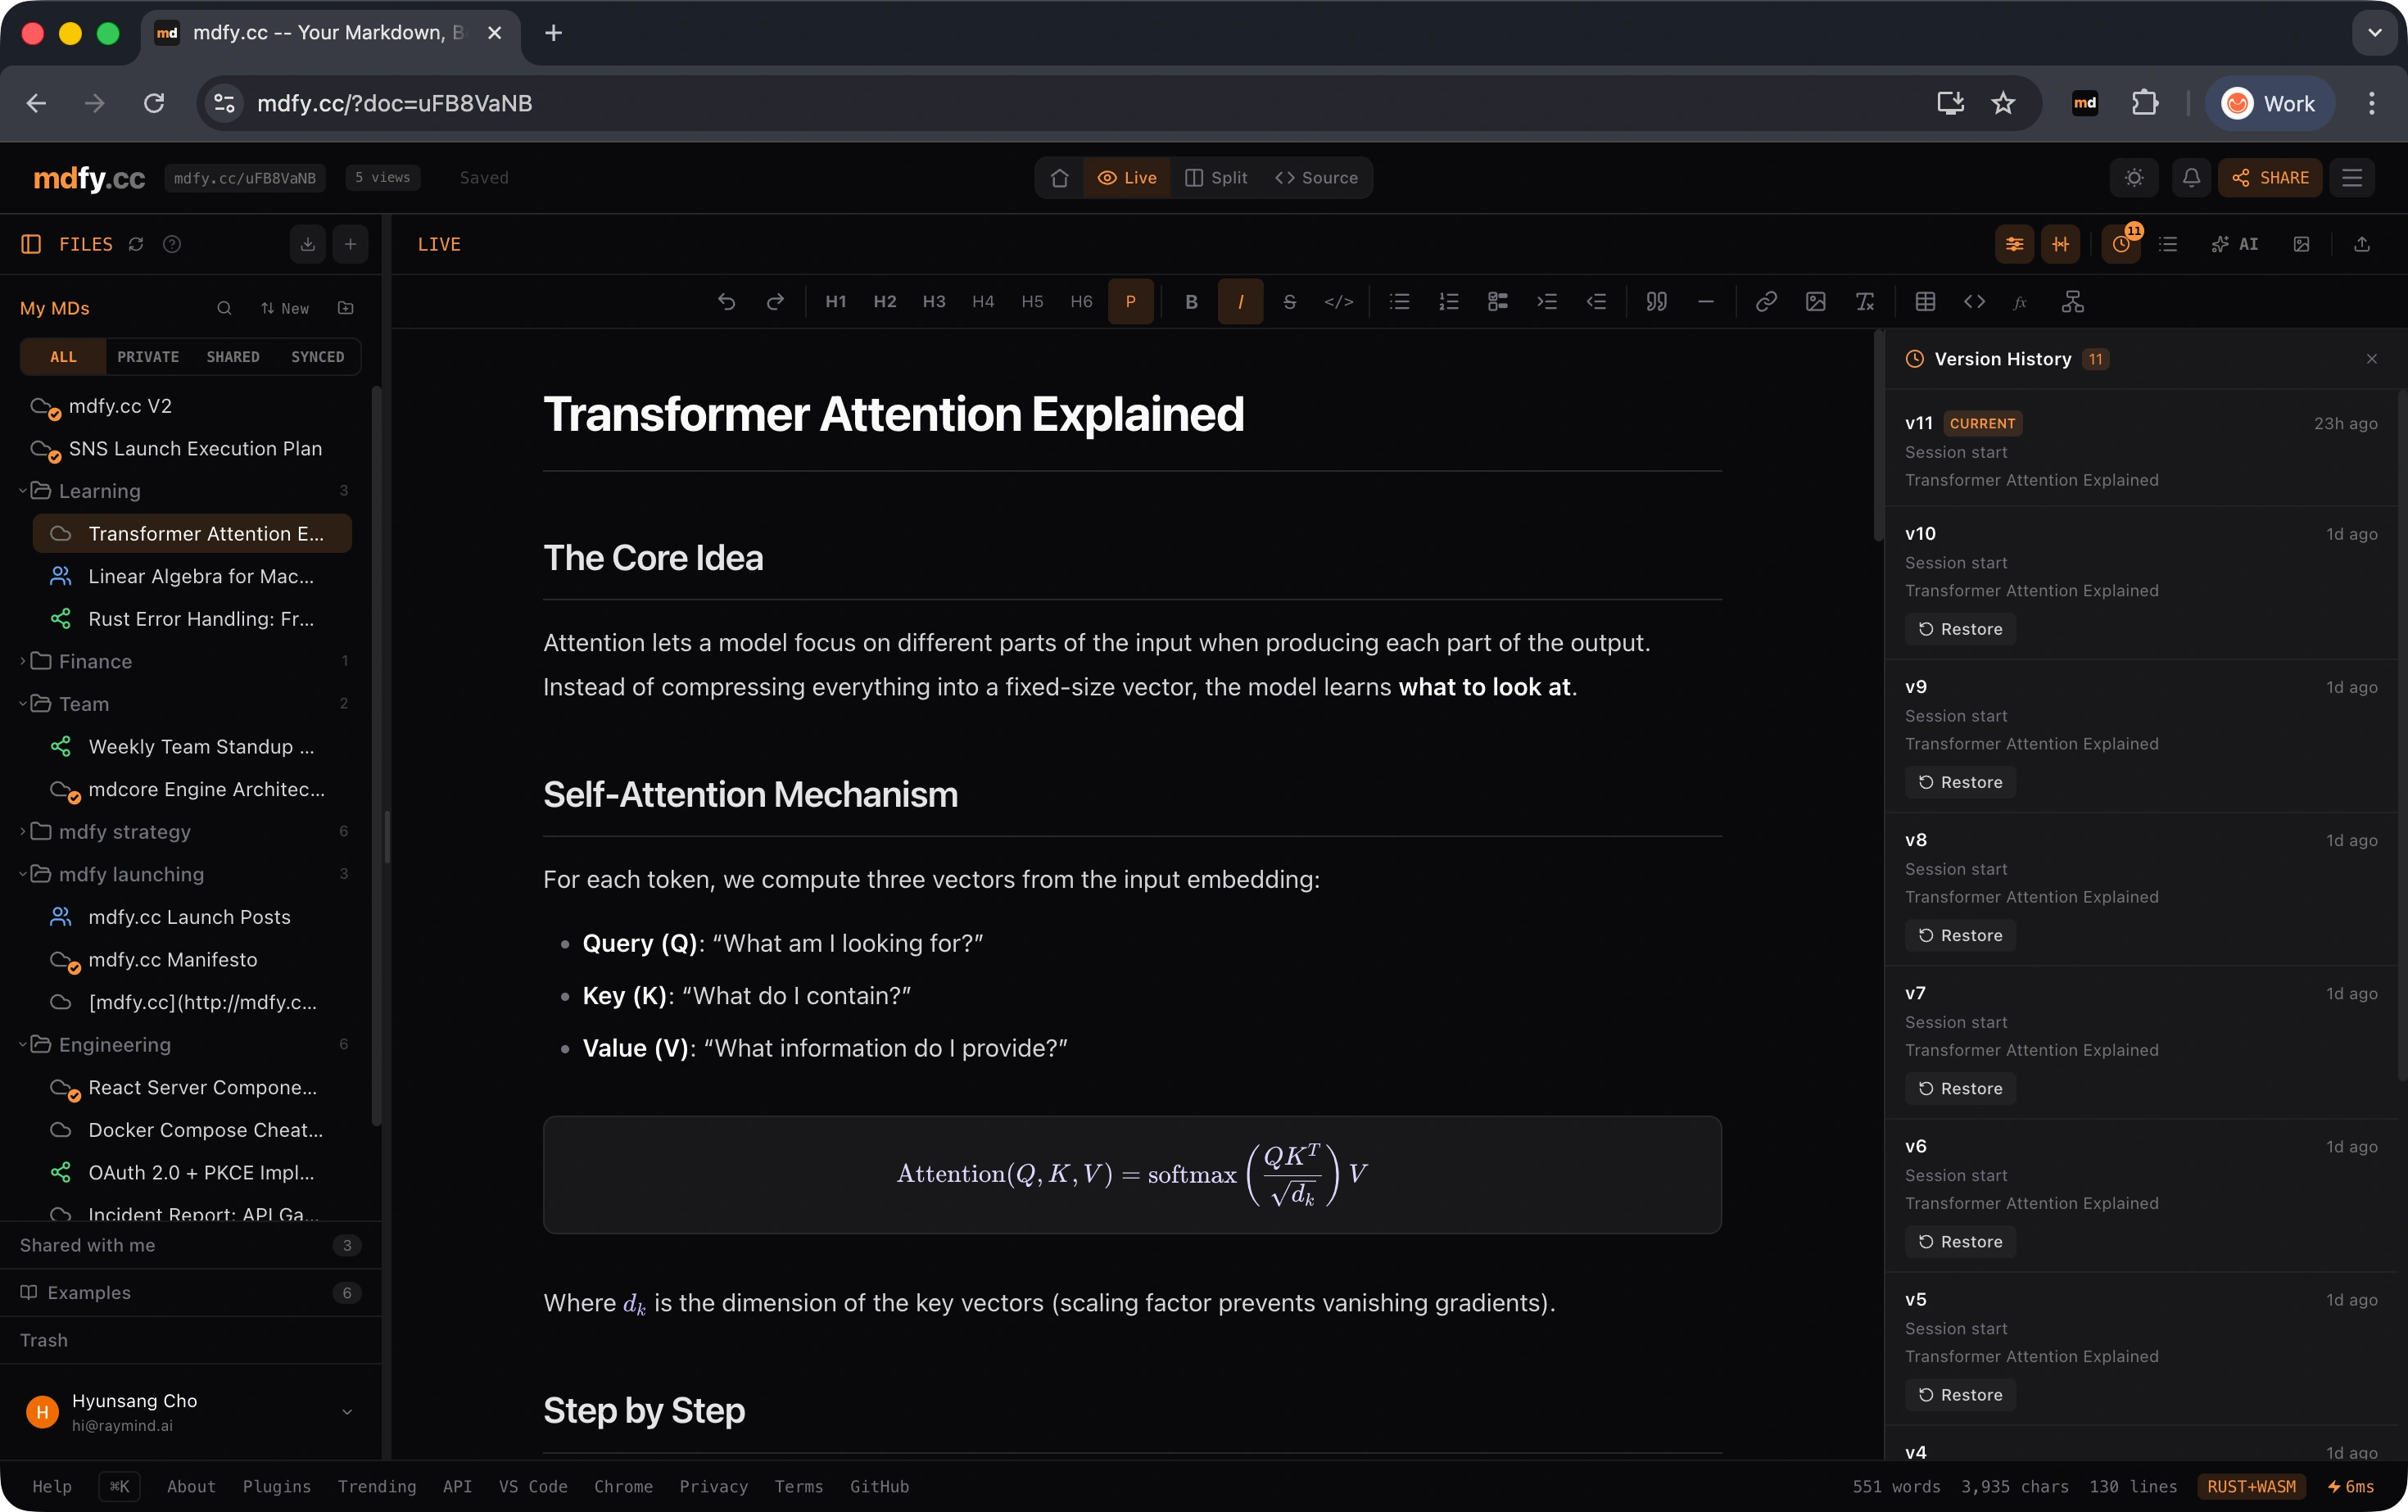Toggle bold formatting button

(x=1191, y=302)
